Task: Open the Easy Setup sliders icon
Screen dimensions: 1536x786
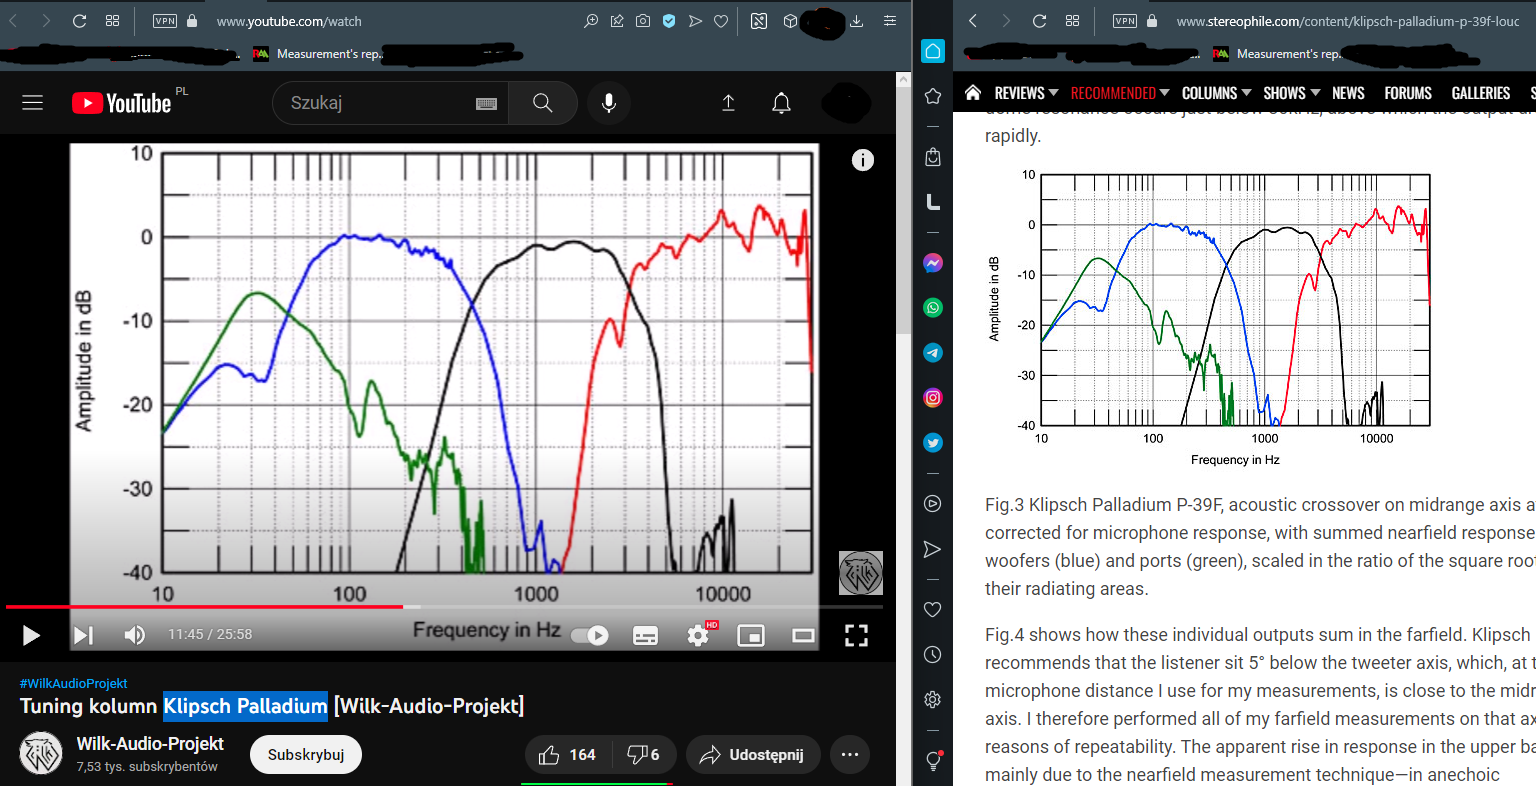Action: pos(889,21)
